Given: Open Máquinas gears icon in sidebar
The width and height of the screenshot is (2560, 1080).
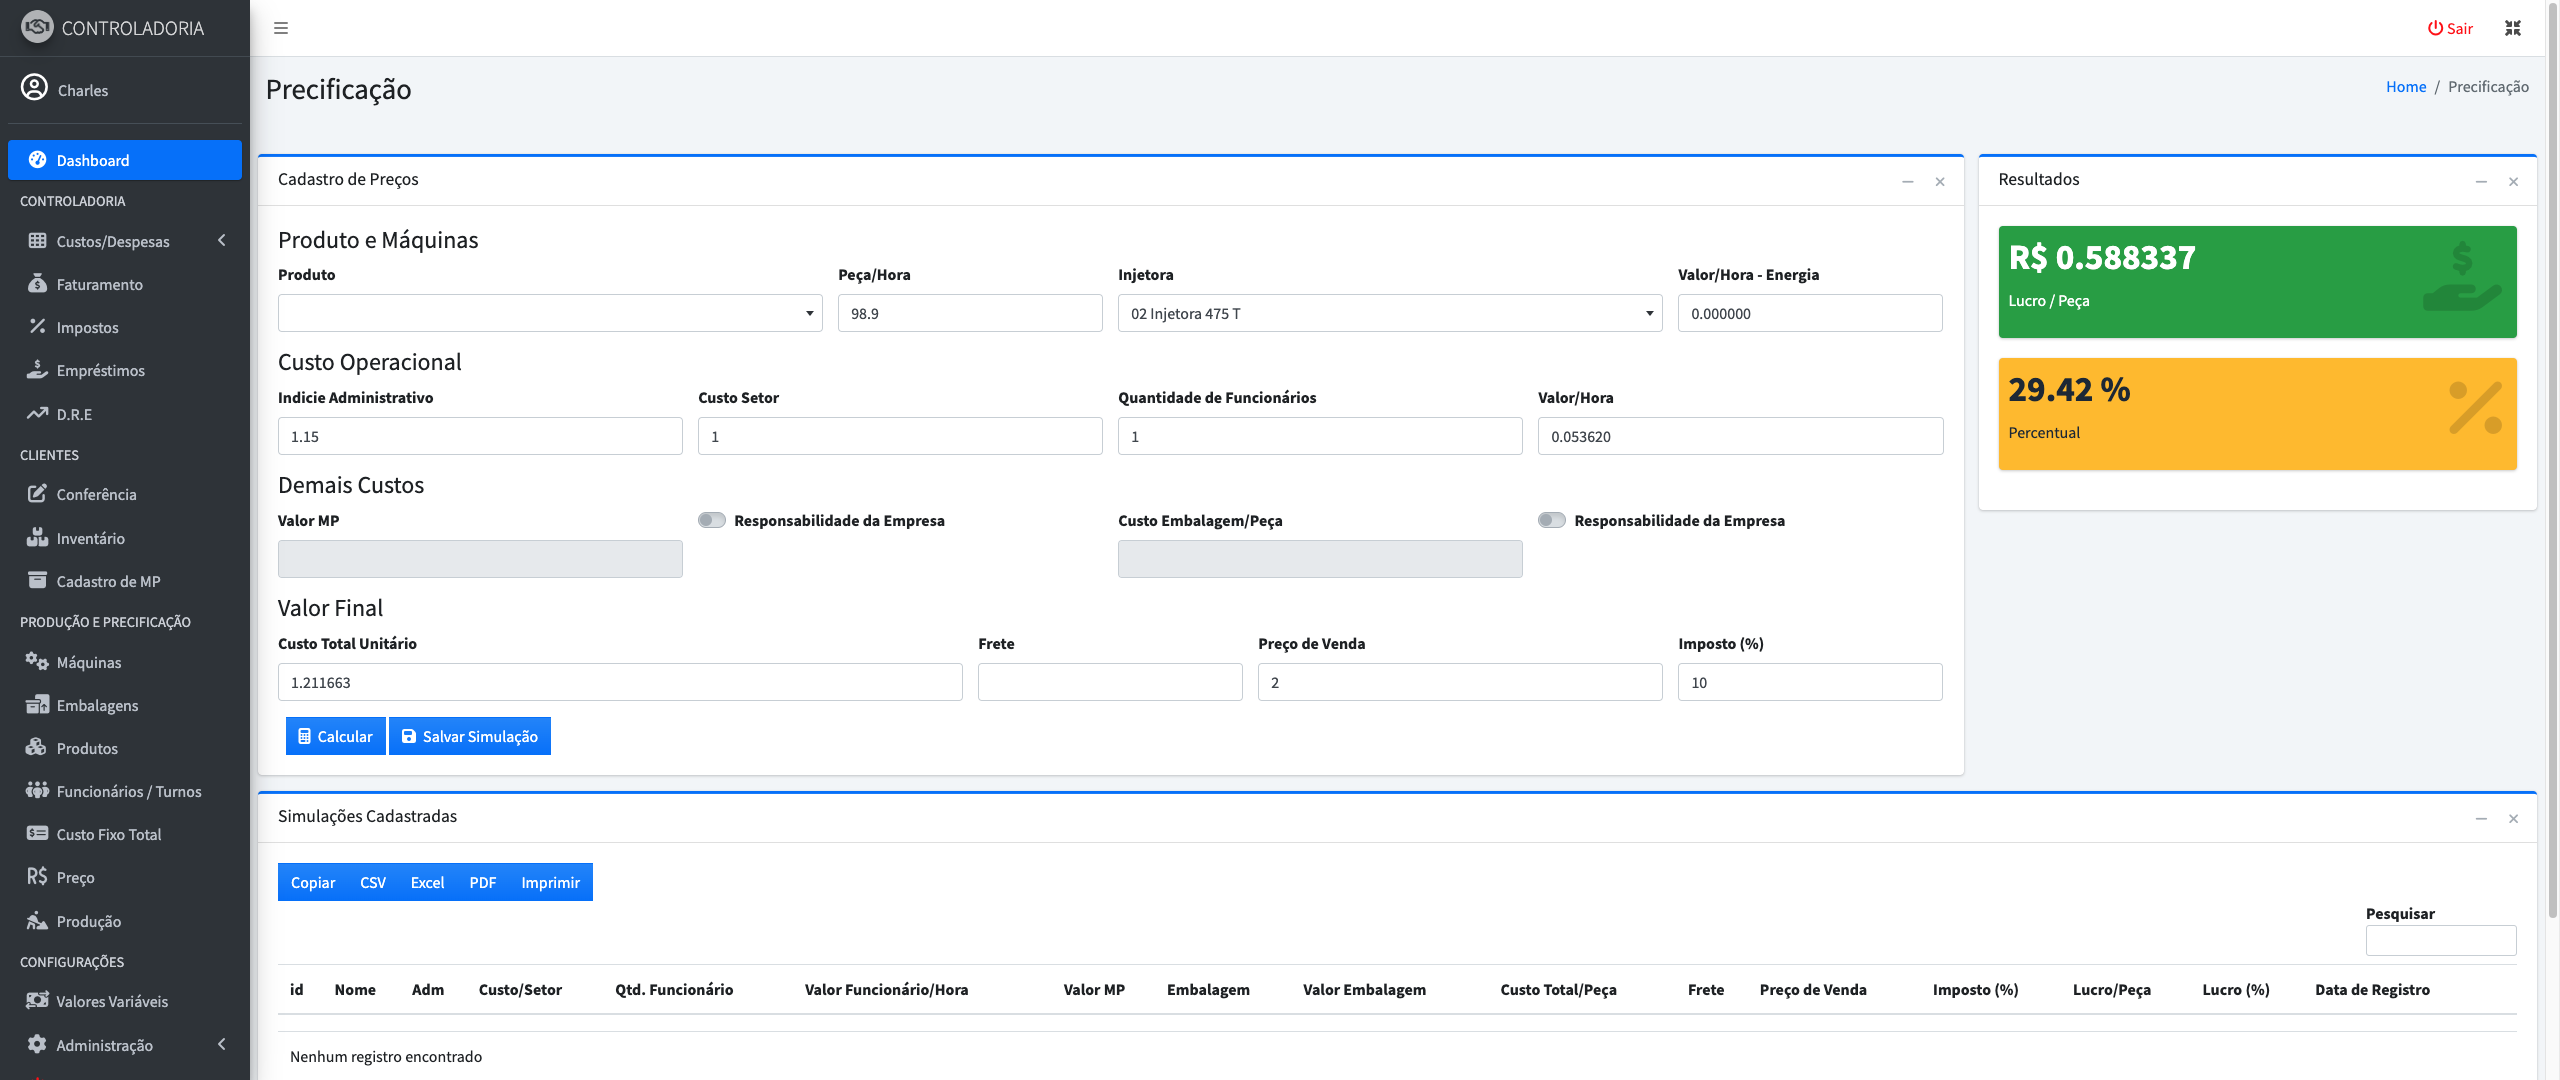Looking at the screenshot, I should (37, 662).
